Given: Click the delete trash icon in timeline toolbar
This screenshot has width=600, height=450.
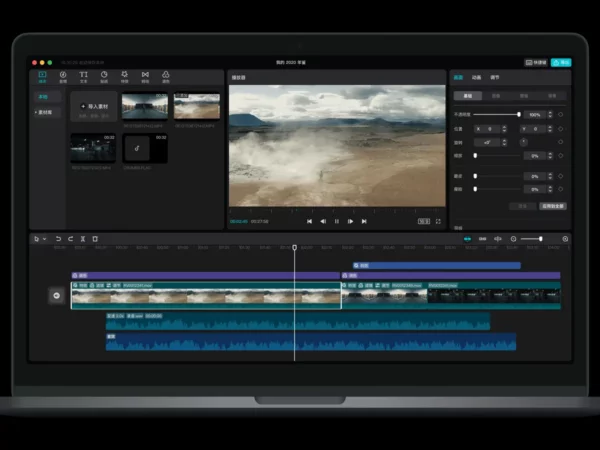Looking at the screenshot, I should [95, 239].
